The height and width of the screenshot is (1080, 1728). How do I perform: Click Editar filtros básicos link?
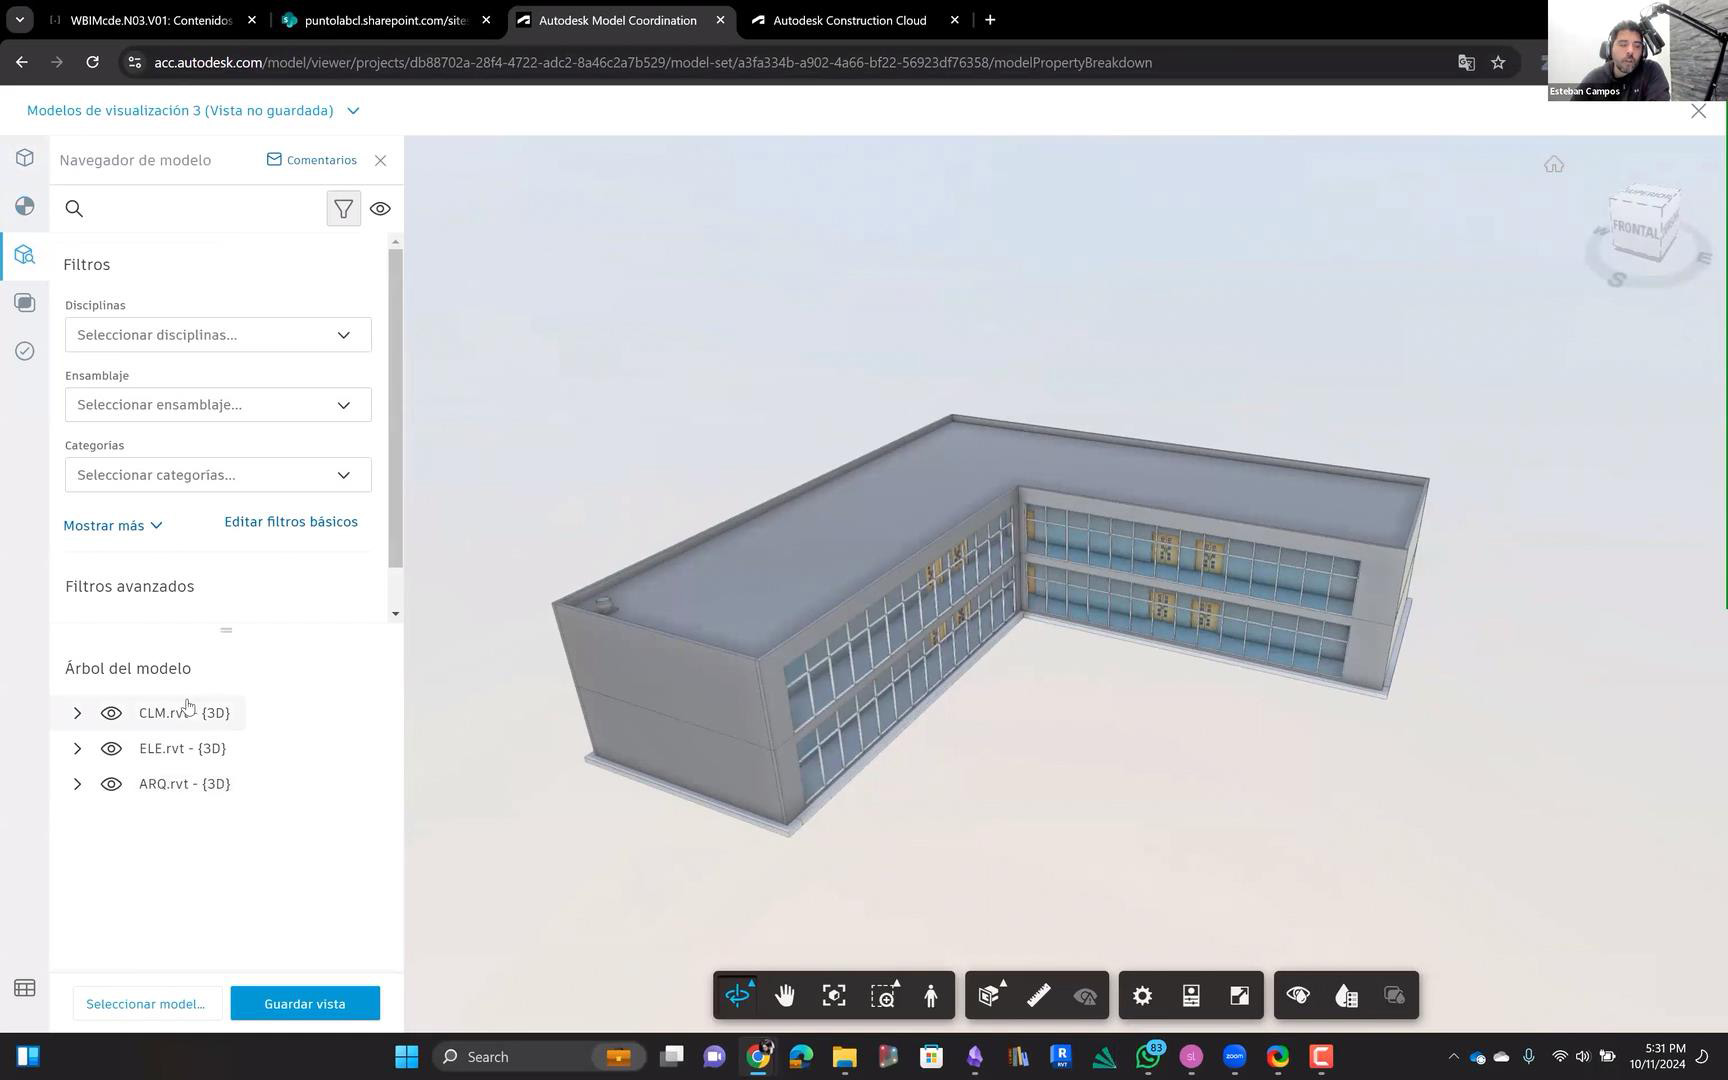(290, 522)
